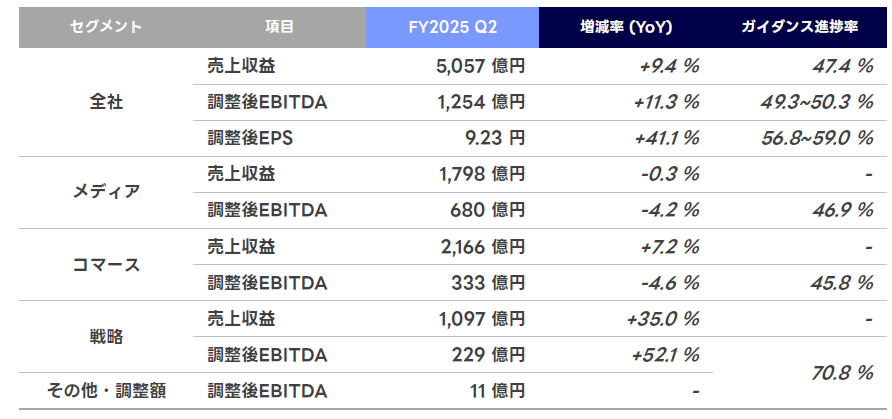The height and width of the screenshot is (419, 892).
Task: Click the その他・調整額 segment cell
Action: point(105,390)
